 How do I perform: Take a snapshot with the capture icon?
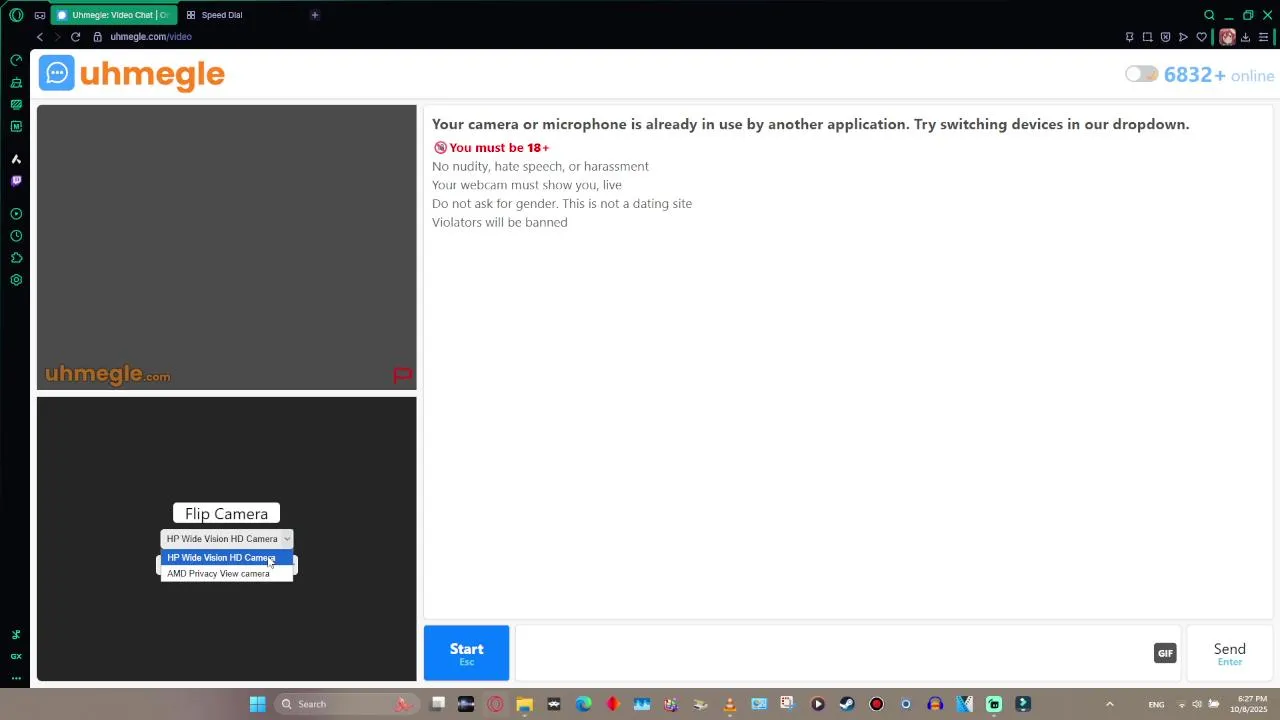[1147, 37]
